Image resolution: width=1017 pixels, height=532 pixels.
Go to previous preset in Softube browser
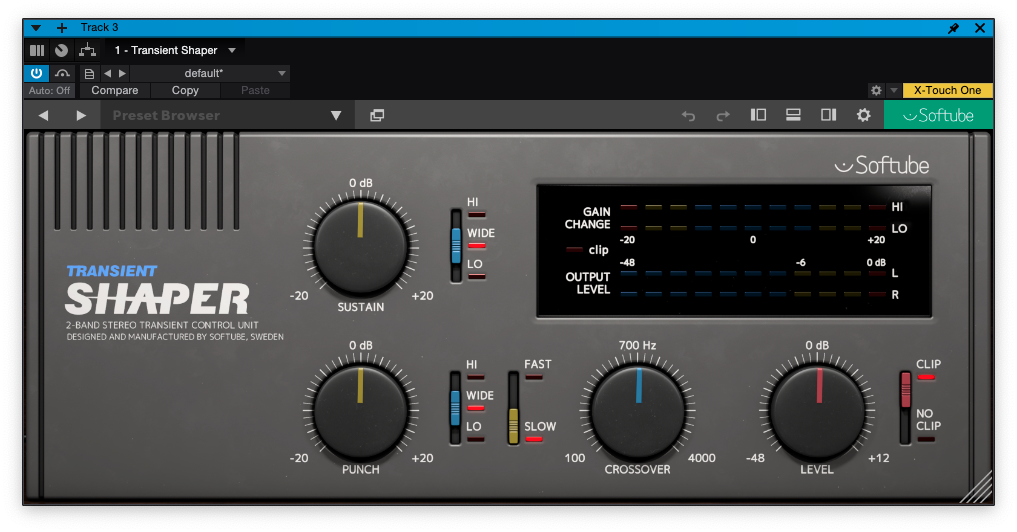point(43,115)
